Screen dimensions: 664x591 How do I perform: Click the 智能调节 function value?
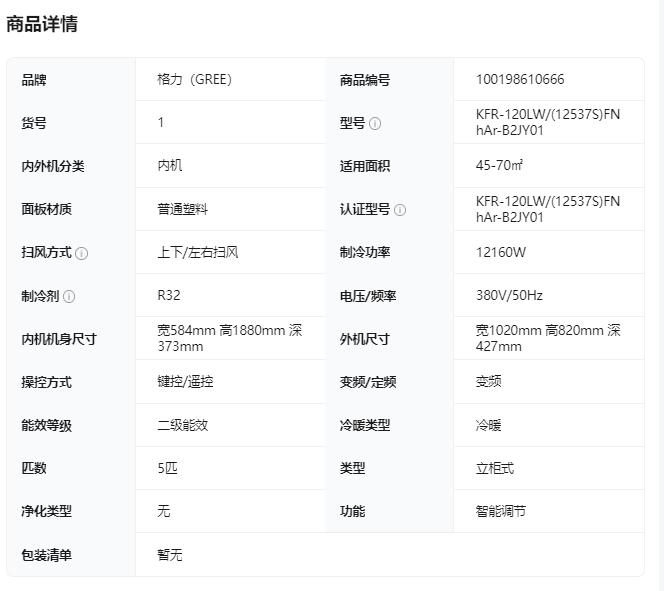500,511
